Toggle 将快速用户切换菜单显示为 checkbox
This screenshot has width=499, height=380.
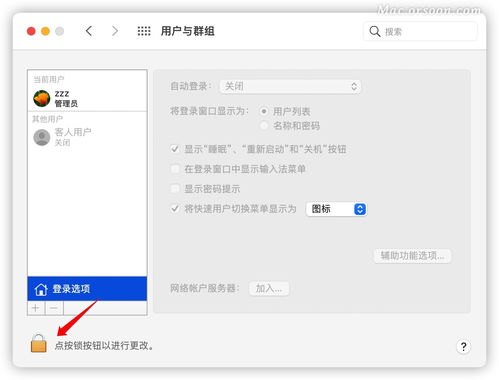point(175,209)
